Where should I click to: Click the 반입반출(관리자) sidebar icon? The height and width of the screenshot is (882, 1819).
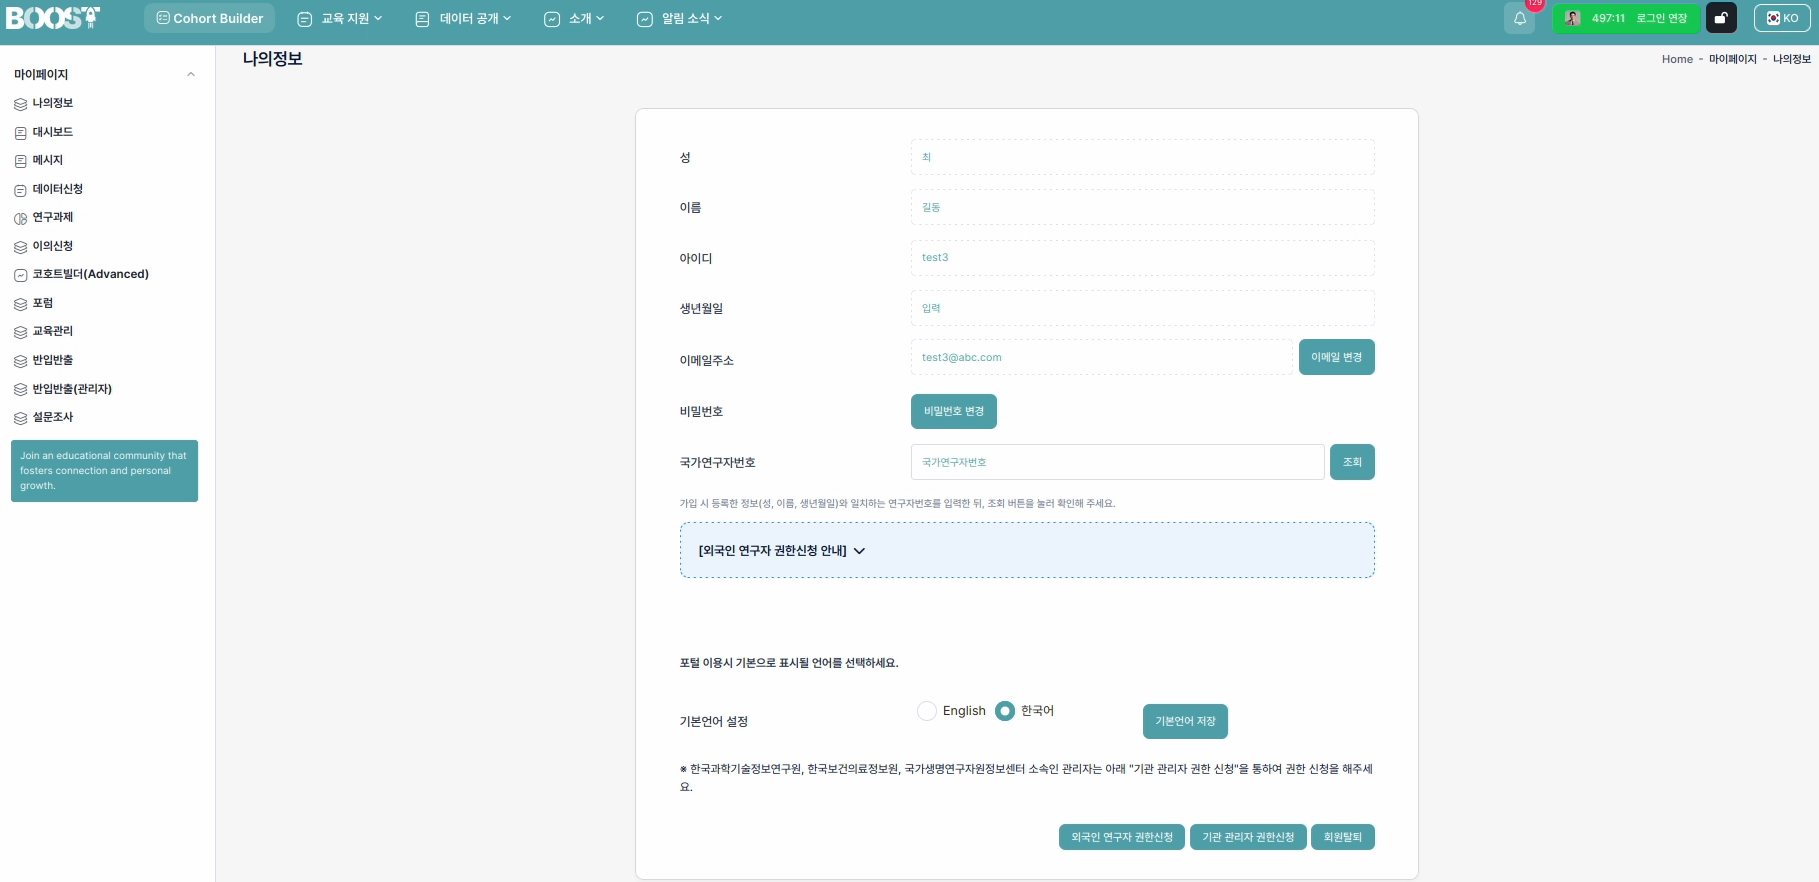pyautogui.click(x=20, y=390)
